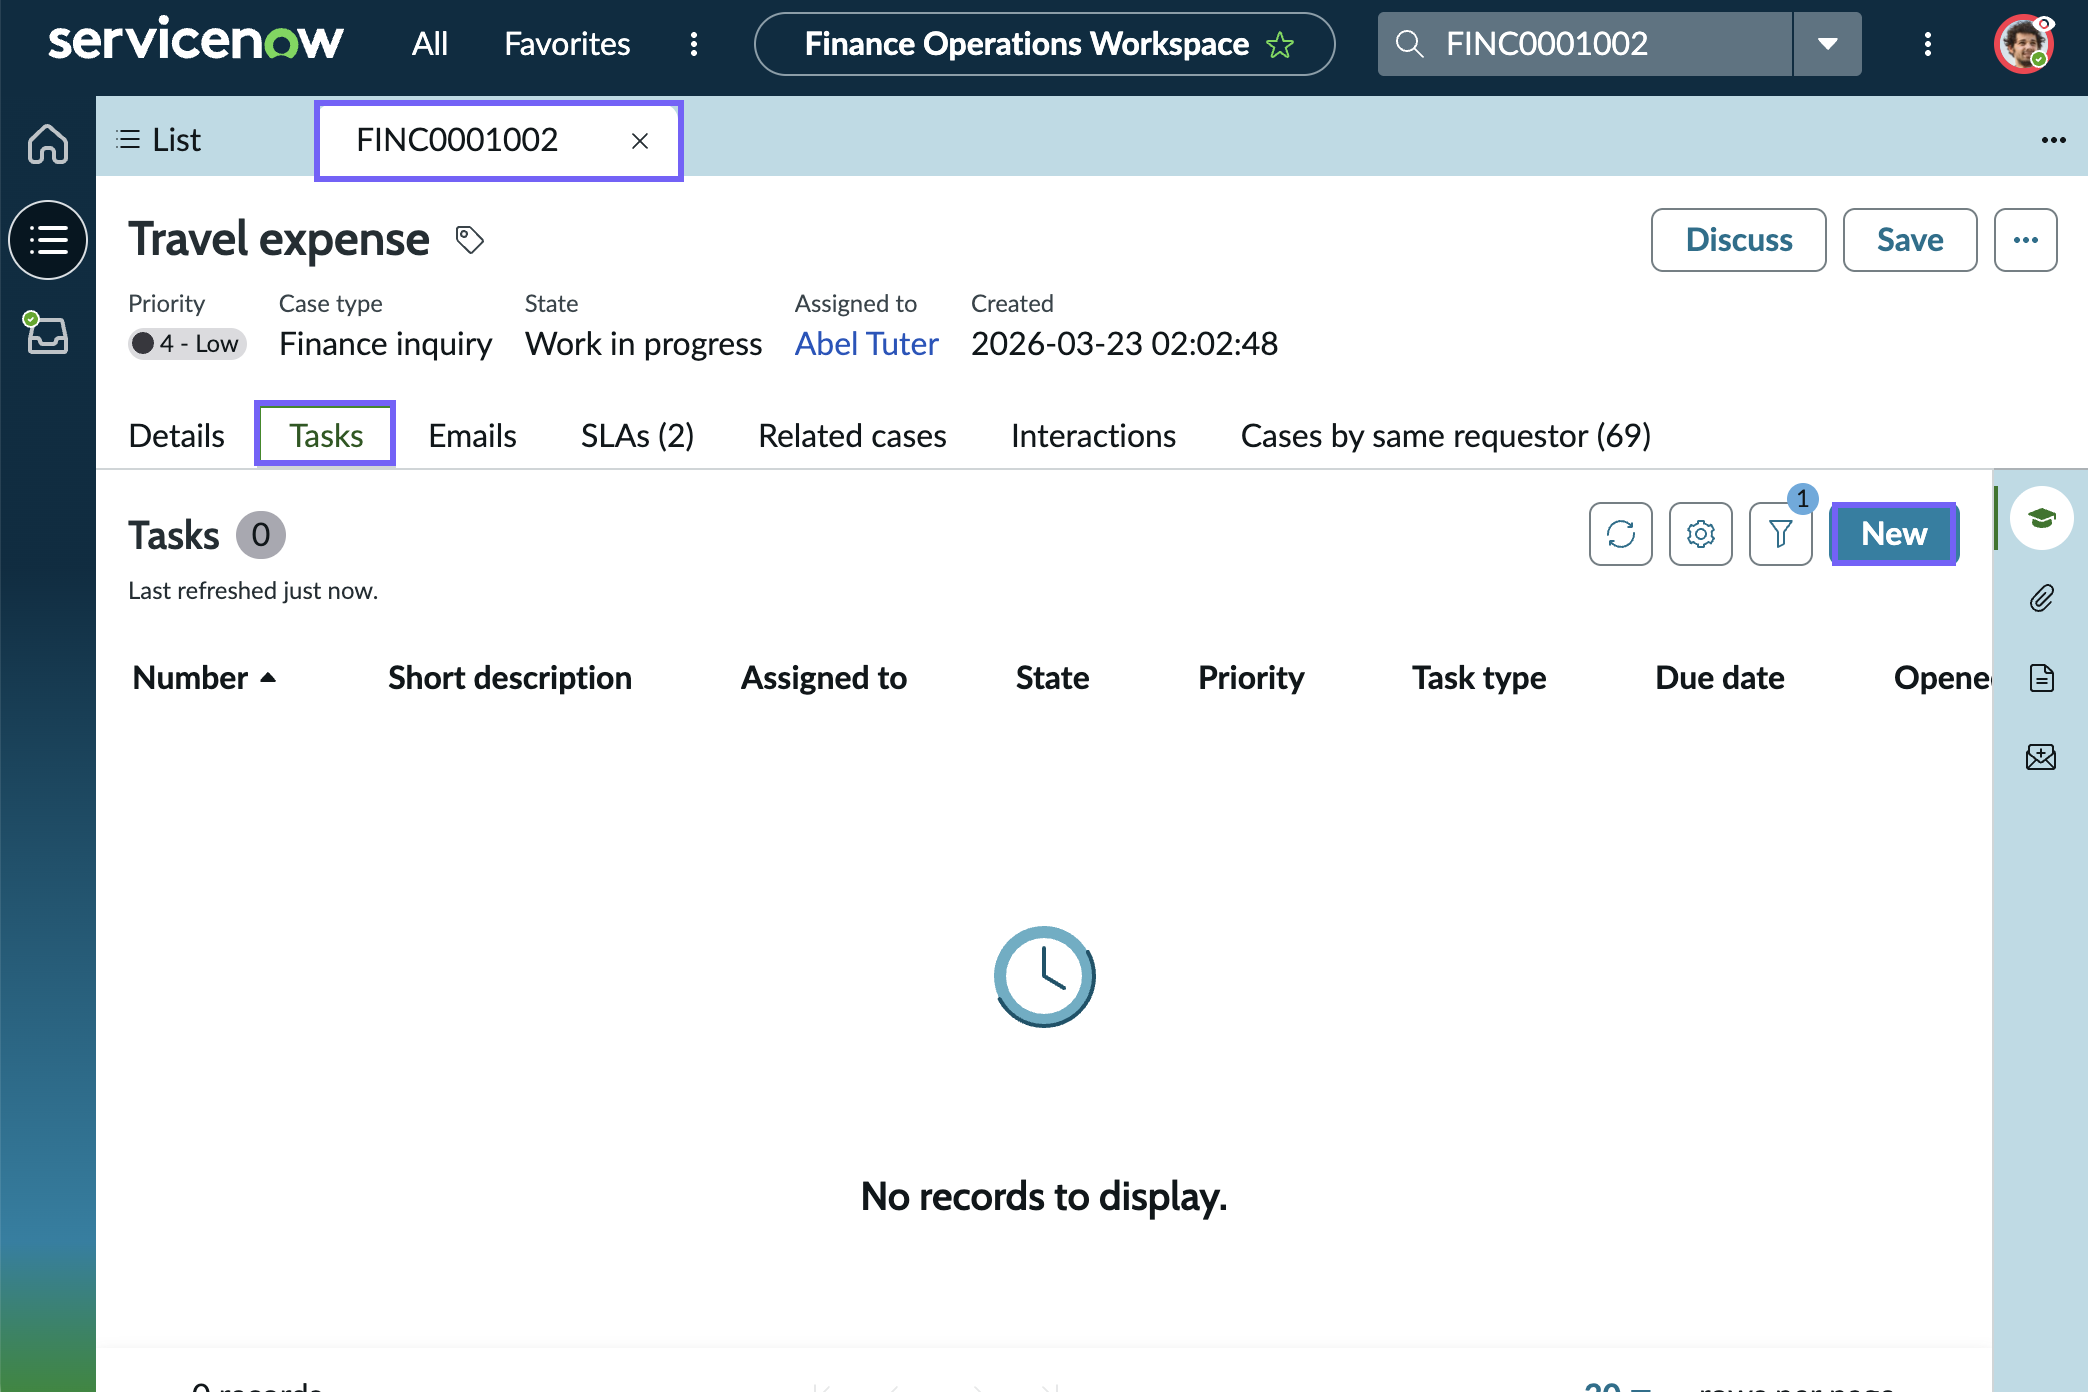This screenshot has width=2088, height=1392.
Task: Click the tag icon beside Travel expense
Action: click(470, 240)
